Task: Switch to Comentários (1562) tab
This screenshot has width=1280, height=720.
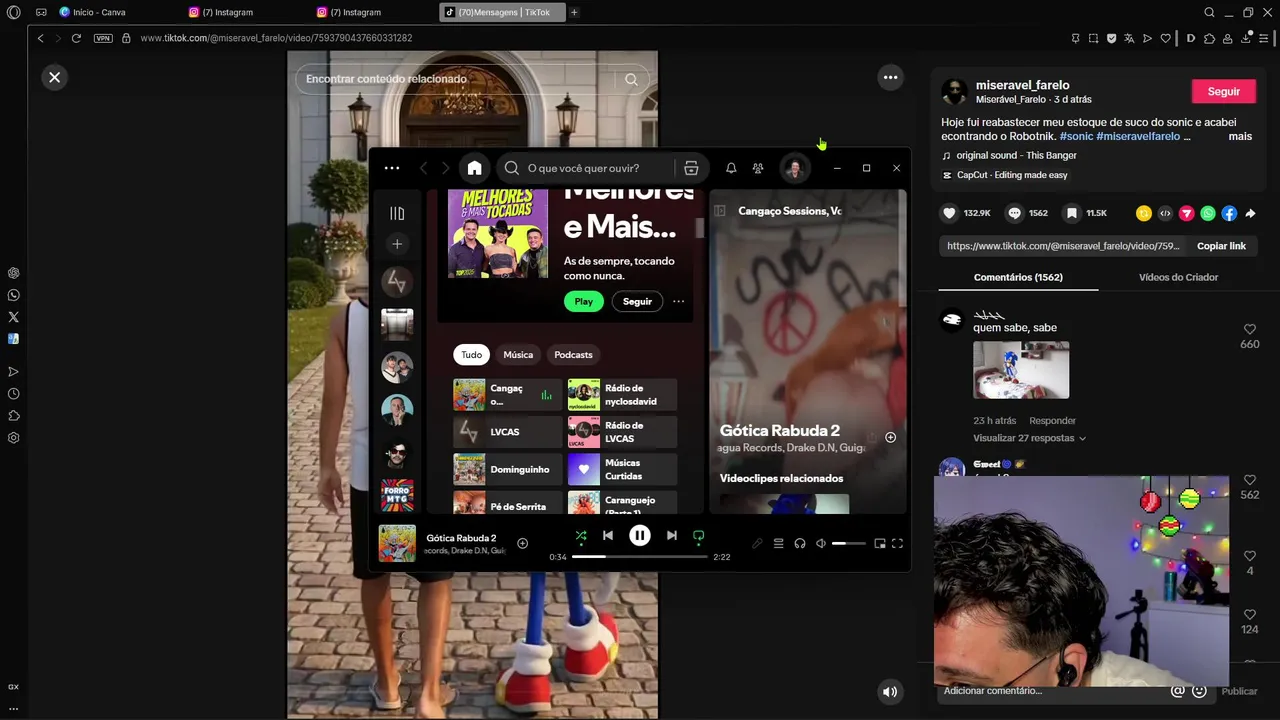Action: pyautogui.click(x=1018, y=277)
